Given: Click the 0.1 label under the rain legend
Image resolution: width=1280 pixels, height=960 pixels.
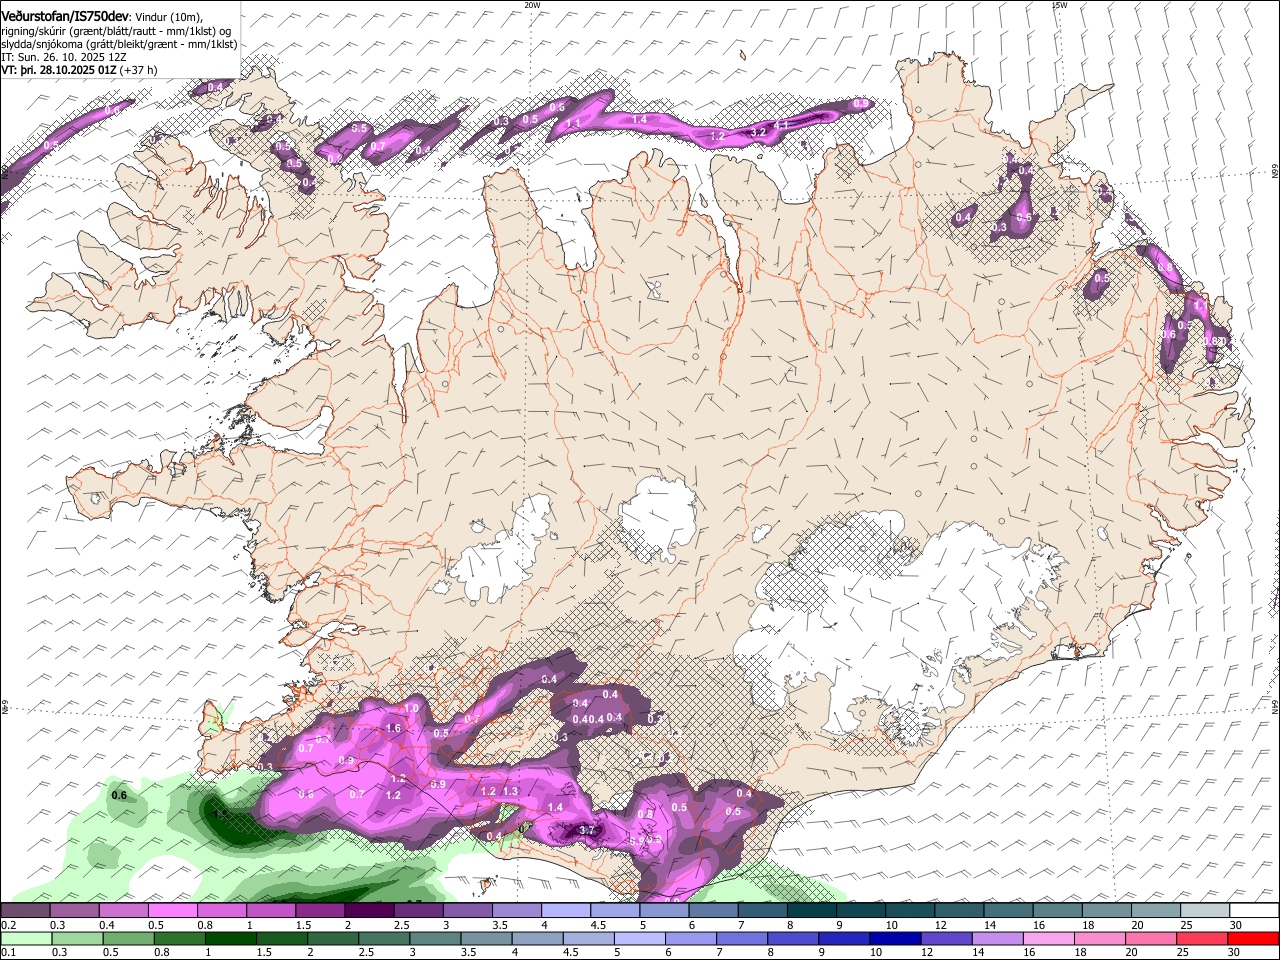Looking at the screenshot, I should [8, 953].
